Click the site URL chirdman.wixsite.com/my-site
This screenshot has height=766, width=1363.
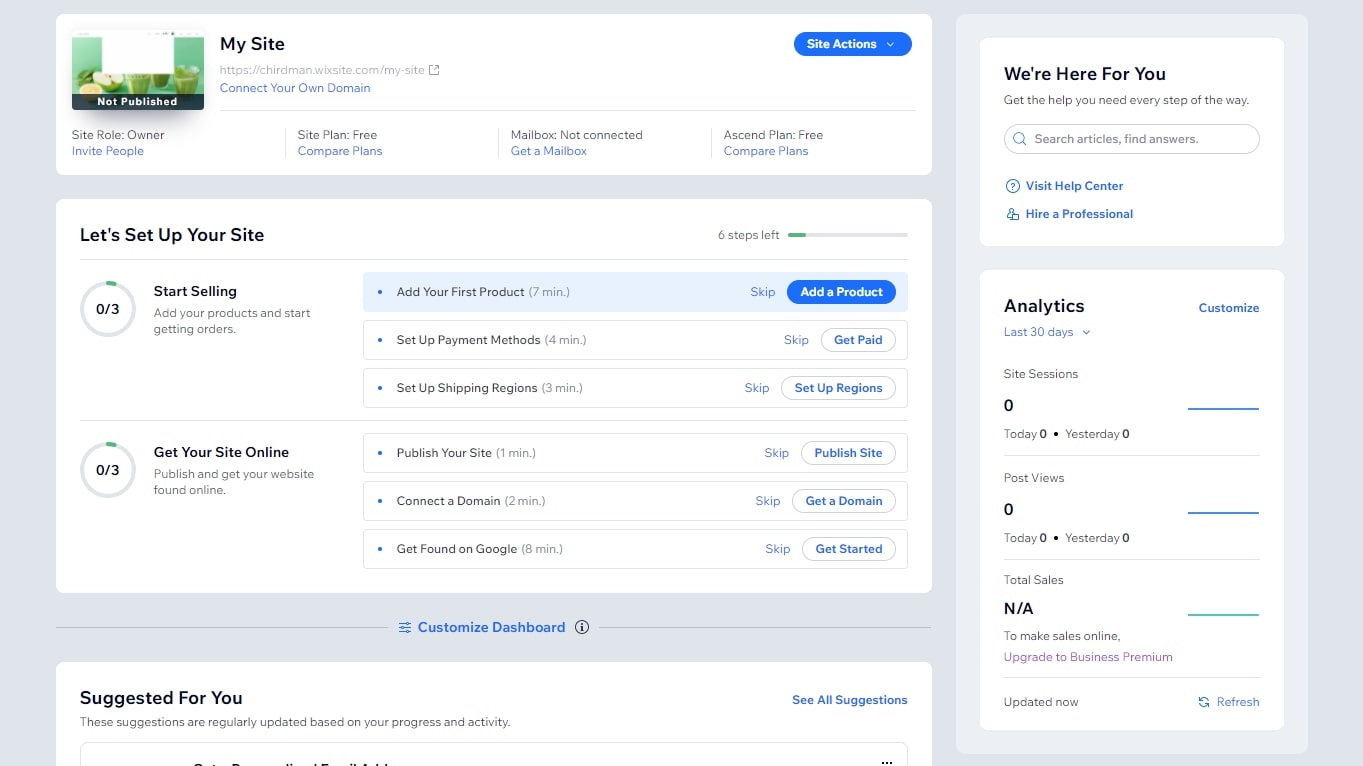(x=322, y=70)
